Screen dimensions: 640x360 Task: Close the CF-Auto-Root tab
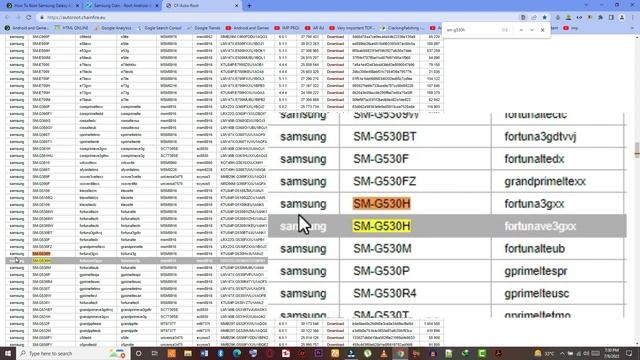237,6
